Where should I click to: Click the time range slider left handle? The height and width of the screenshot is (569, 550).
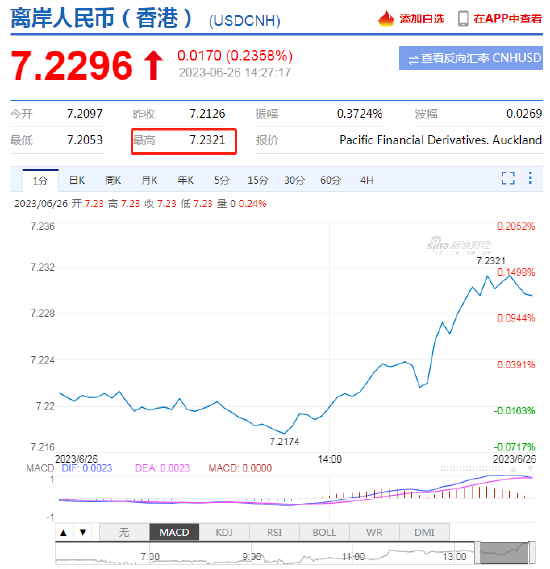click(x=477, y=553)
